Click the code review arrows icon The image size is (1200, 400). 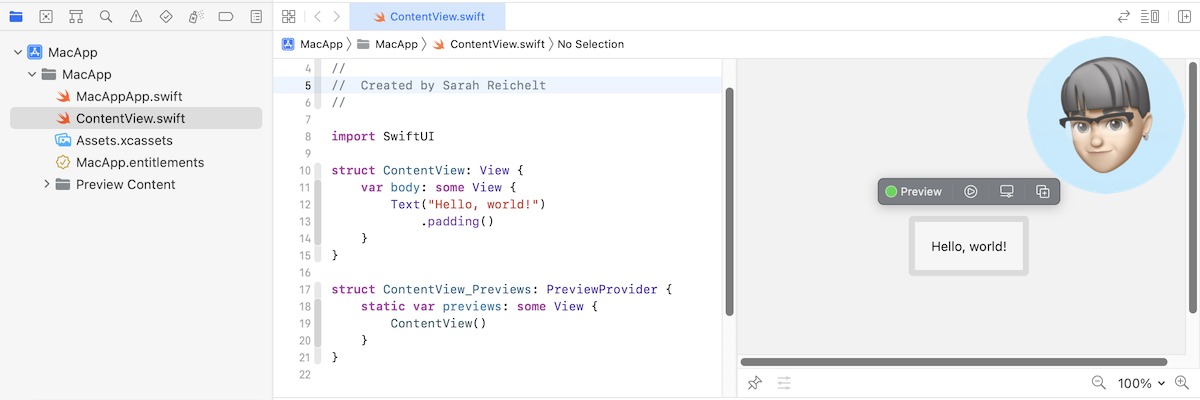coord(1124,17)
